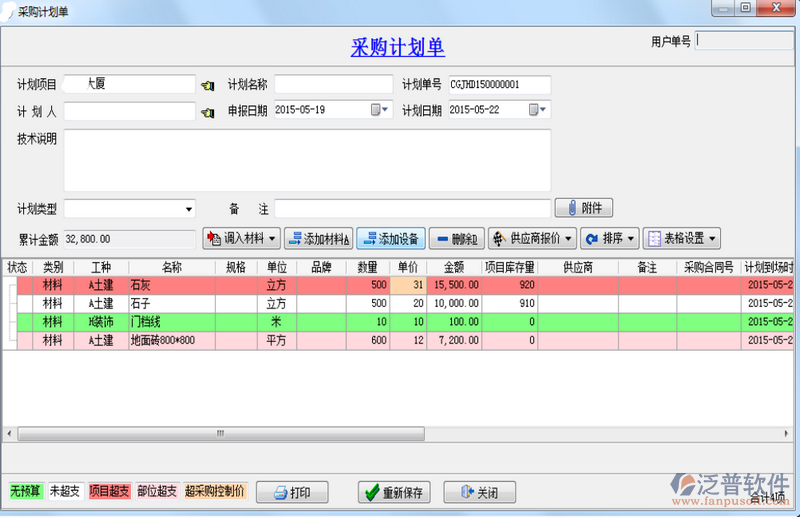Image resolution: width=800 pixels, height=517 pixels.
Task: Open the 调入材料 dropdown menu
Action: [241, 239]
